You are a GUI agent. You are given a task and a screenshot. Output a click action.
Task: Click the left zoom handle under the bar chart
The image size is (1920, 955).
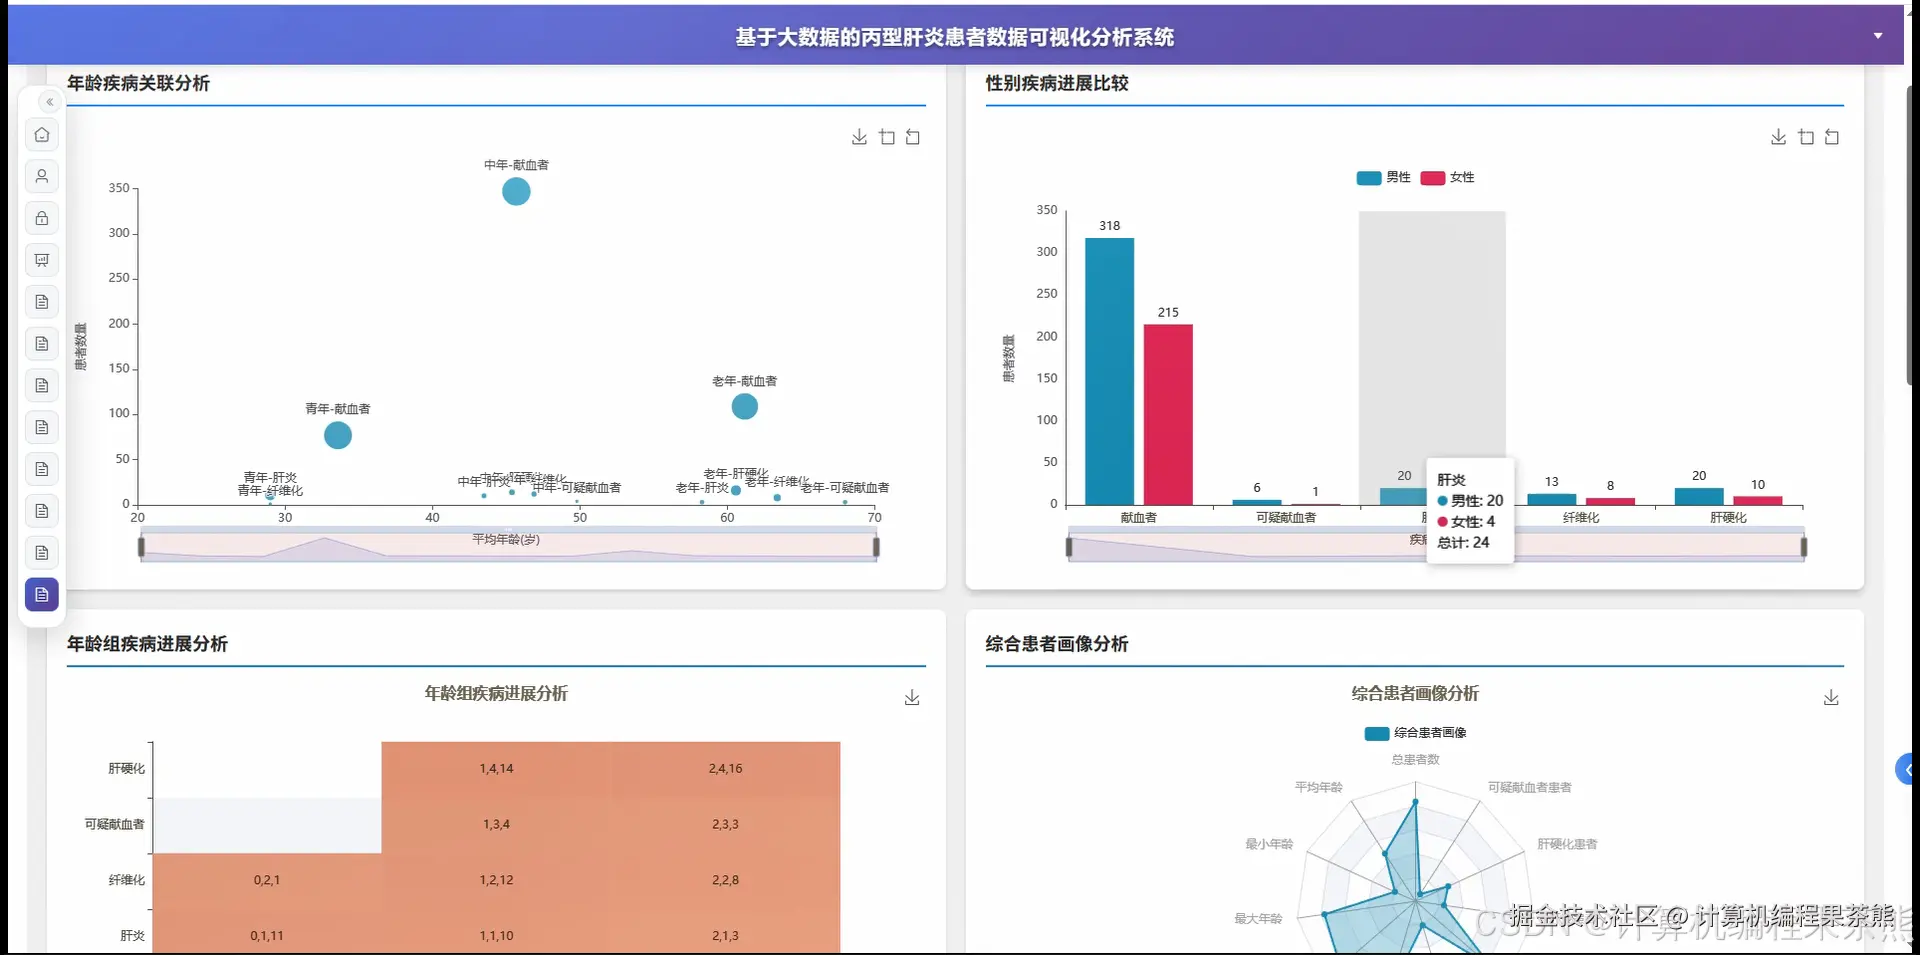pos(1069,547)
